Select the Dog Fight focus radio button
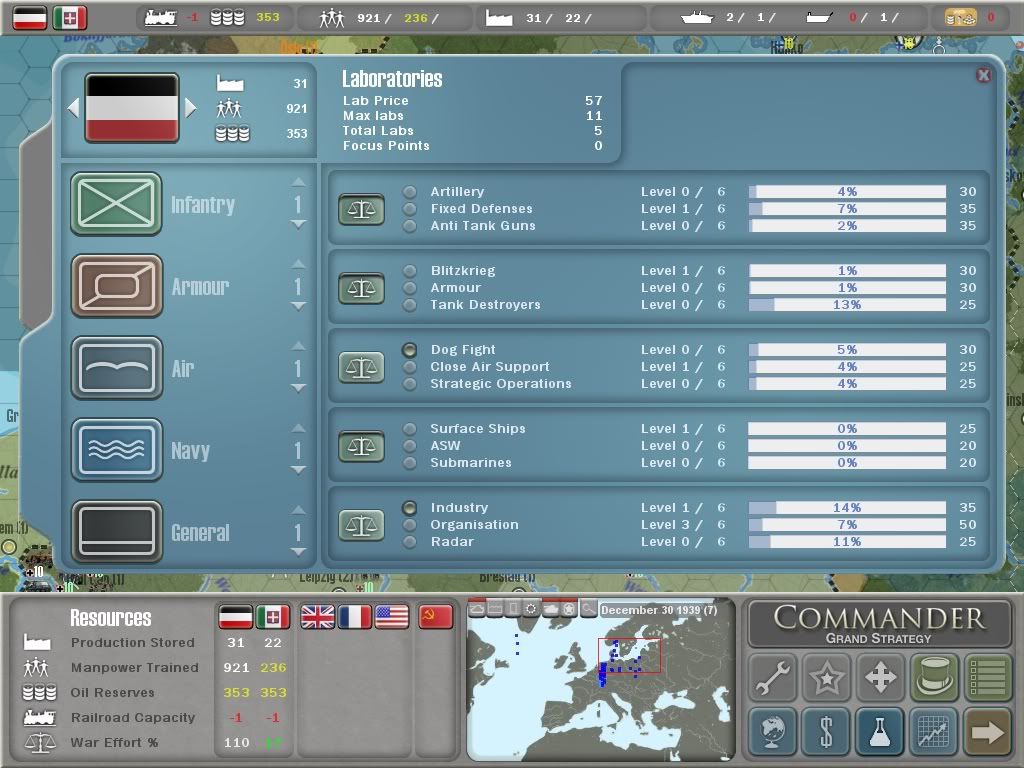Screen dimensions: 1024x768 [409, 350]
